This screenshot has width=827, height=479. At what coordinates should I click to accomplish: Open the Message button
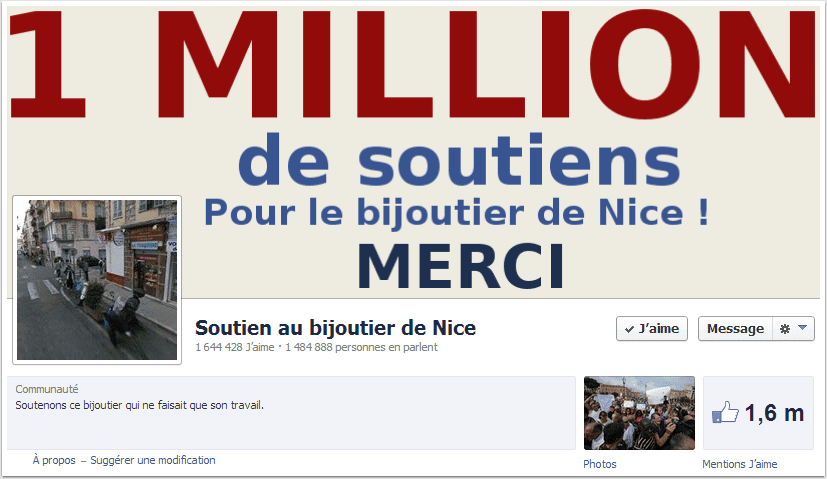point(735,329)
